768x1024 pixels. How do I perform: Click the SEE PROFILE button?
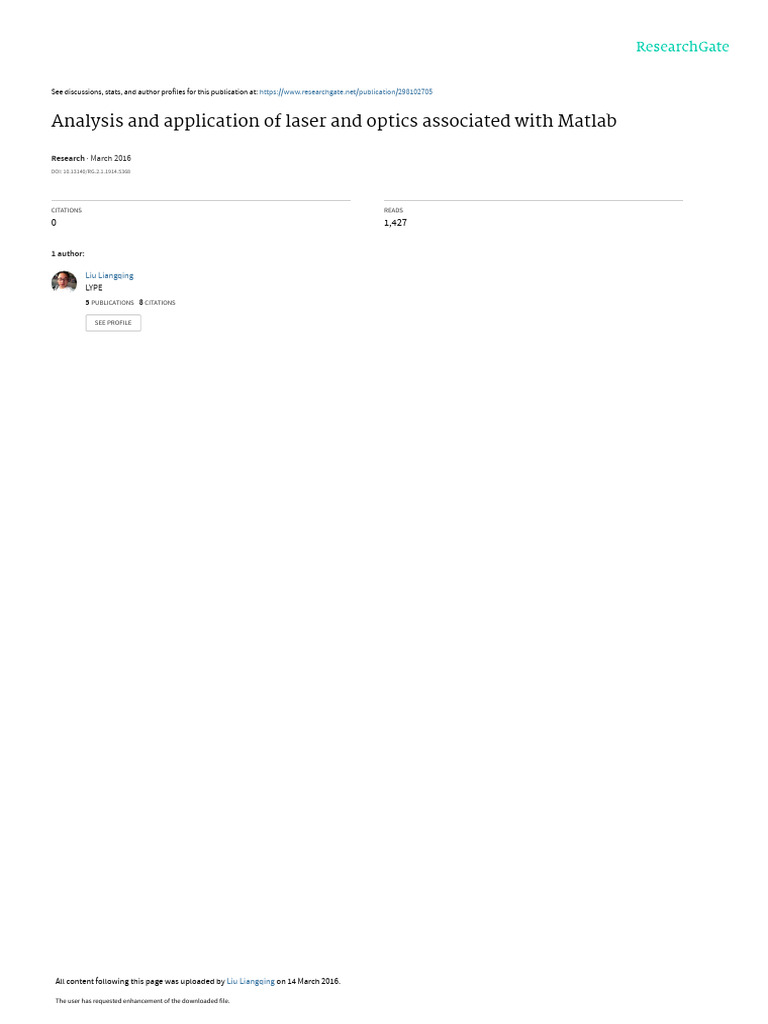click(113, 323)
